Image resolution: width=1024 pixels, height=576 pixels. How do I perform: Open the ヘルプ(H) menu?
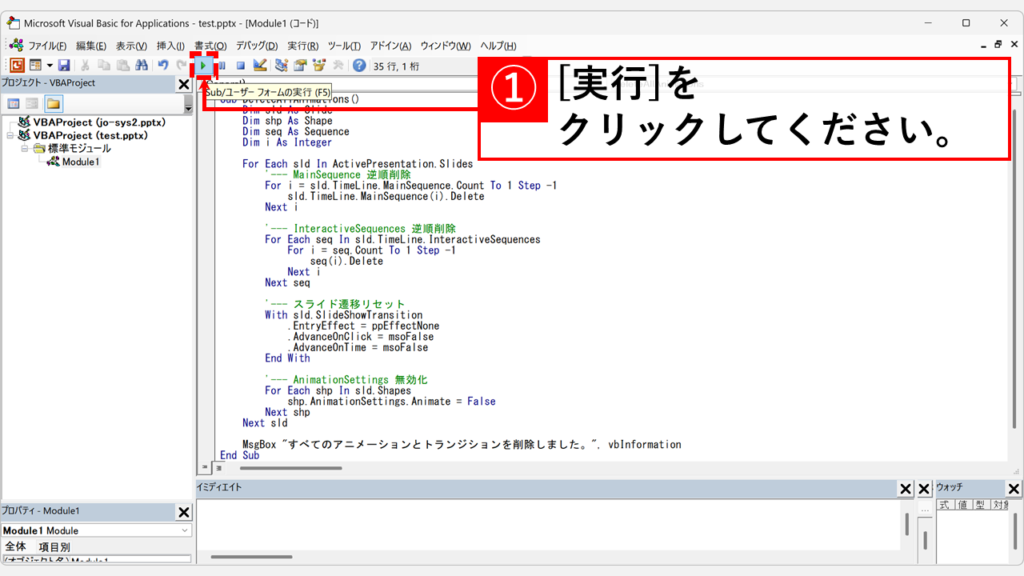coord(498,46)
